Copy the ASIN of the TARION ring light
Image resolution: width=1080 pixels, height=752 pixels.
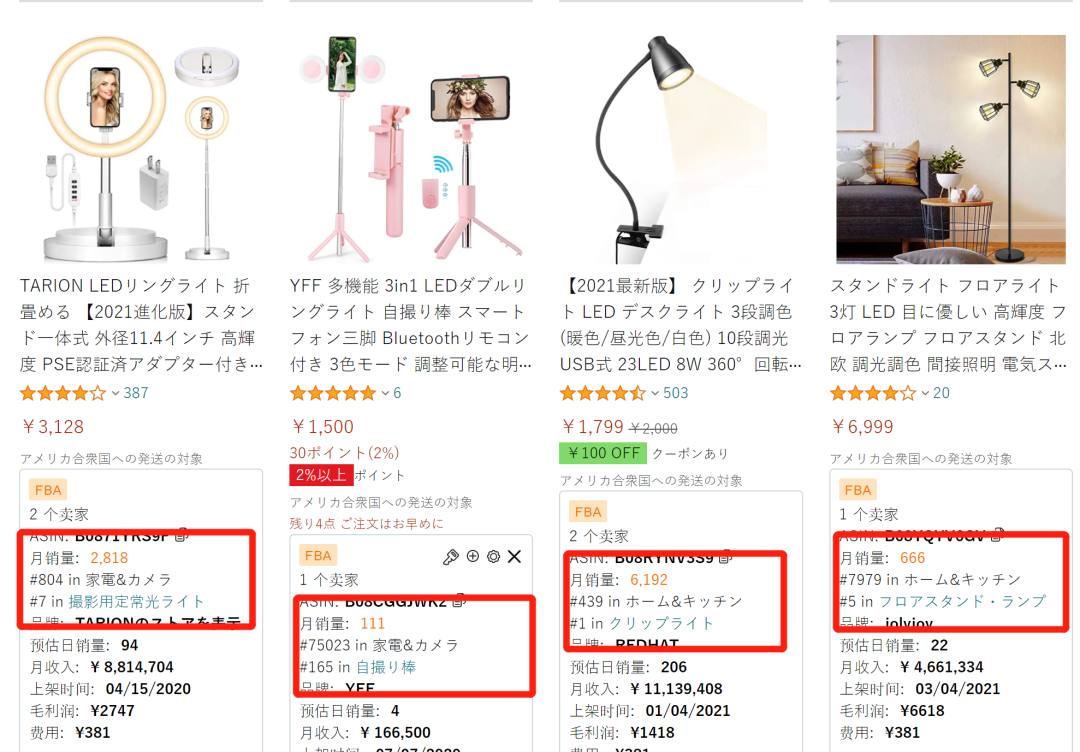182,534
